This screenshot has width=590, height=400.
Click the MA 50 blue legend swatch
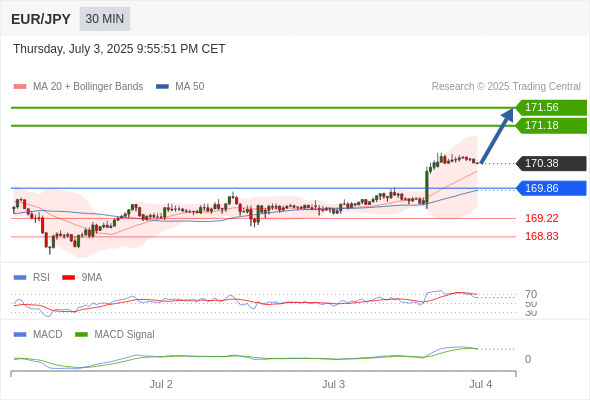point(163,87)
